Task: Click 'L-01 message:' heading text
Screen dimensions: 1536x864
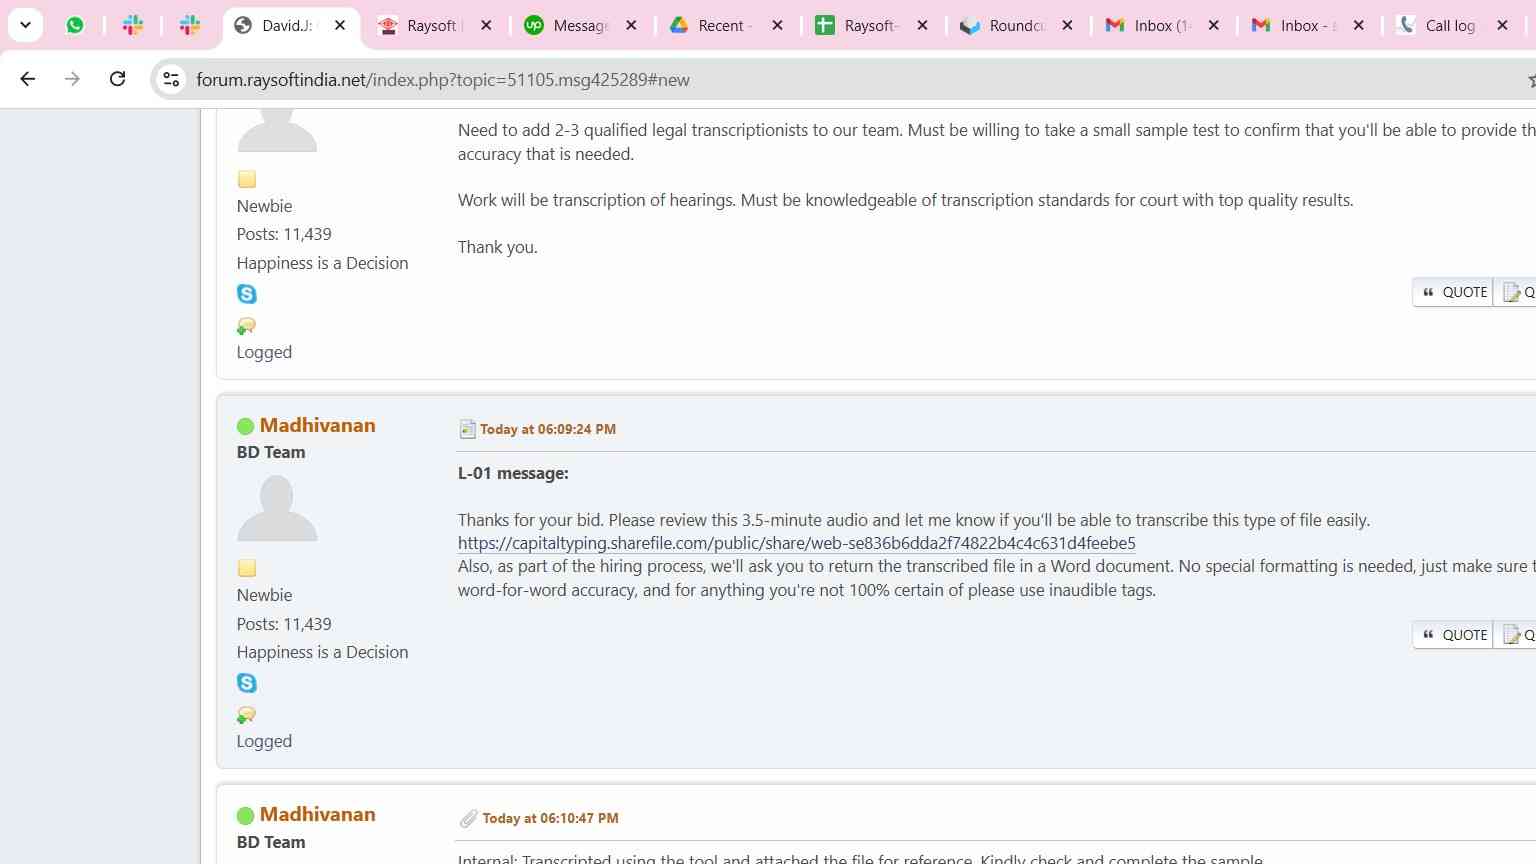Action: (x=513, y=473)
